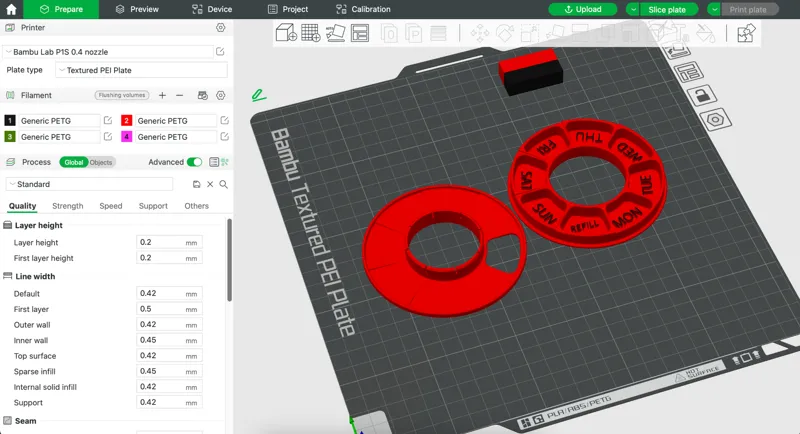Click filament 1 black color swatch
This screenshot has width=800, height=434.
coord(10,120)
